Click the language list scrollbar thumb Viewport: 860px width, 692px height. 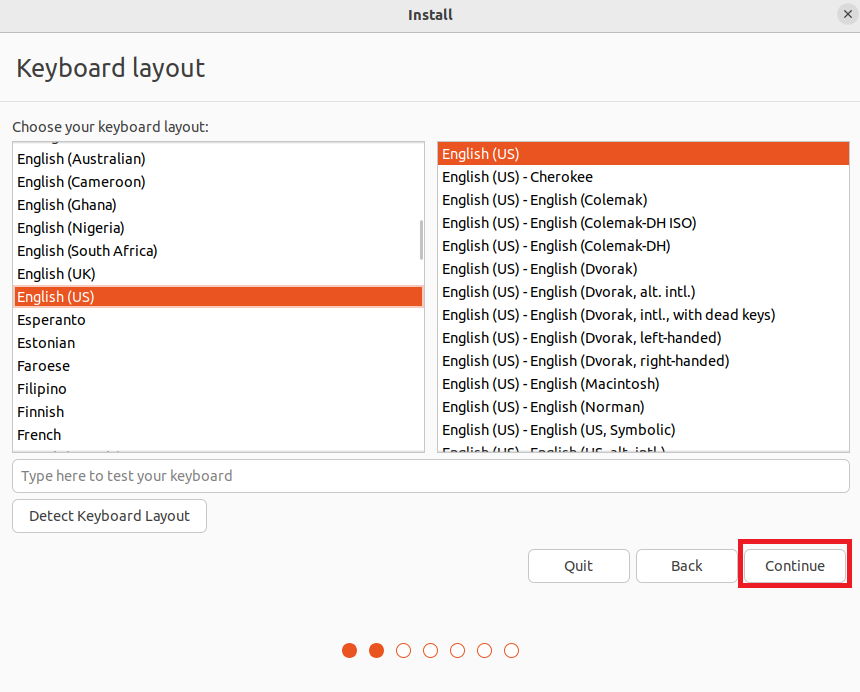click(x=421, y=240)
